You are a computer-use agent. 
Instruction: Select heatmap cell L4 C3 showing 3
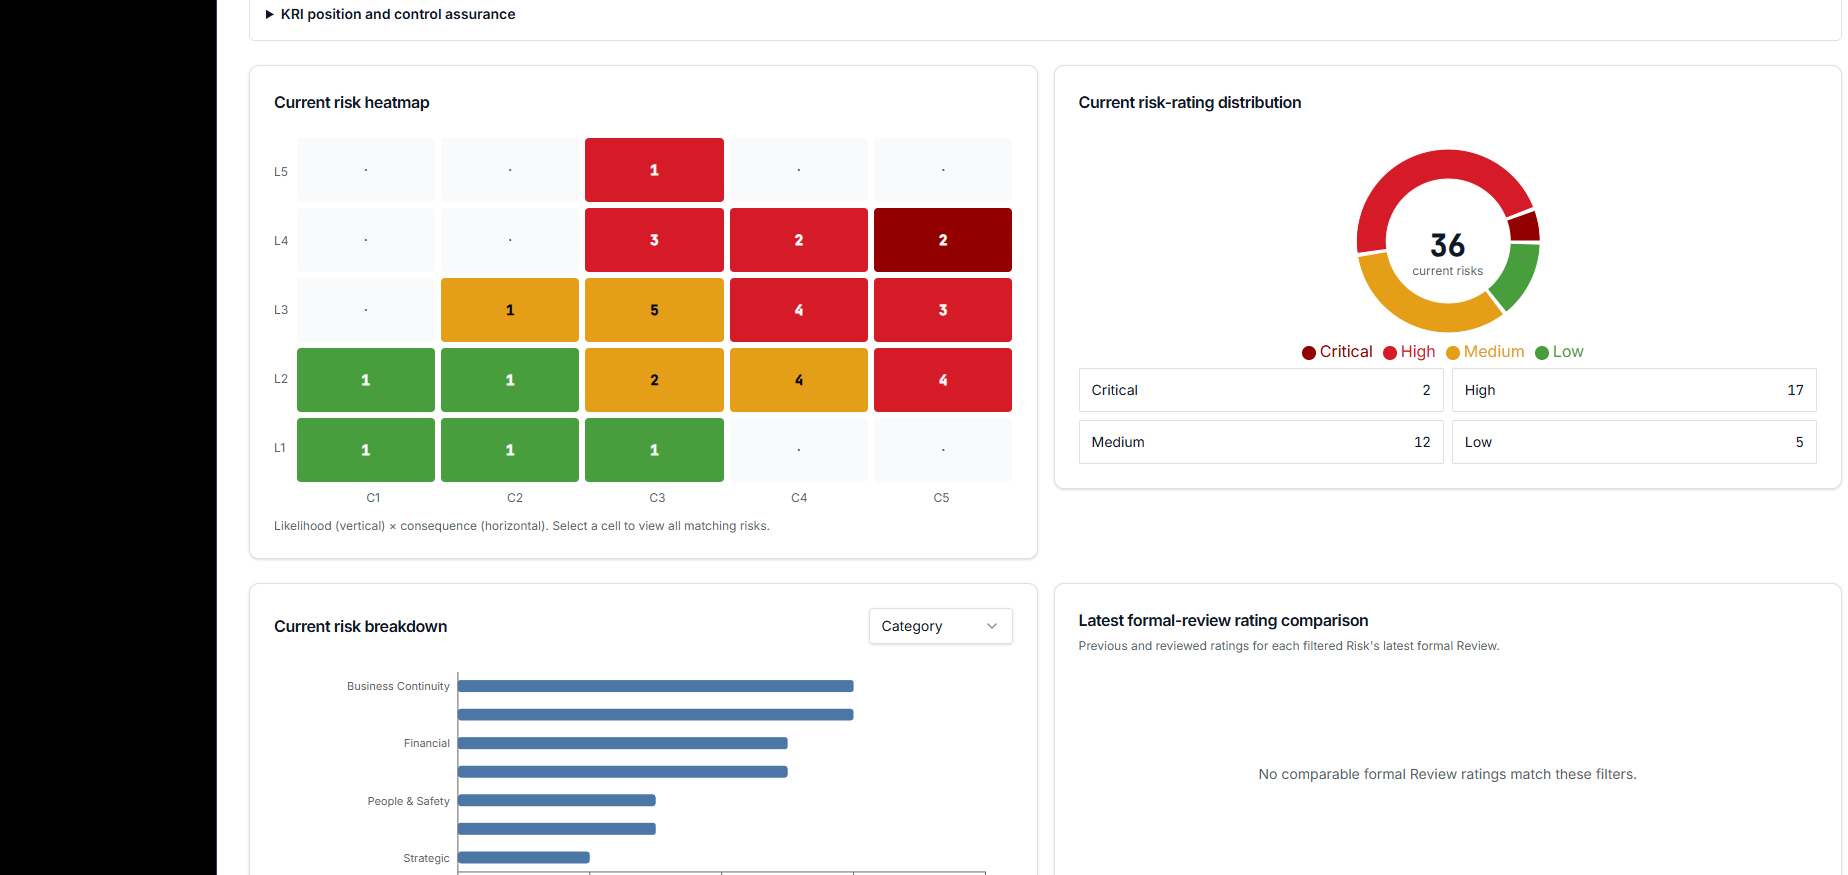pos(654,240)
